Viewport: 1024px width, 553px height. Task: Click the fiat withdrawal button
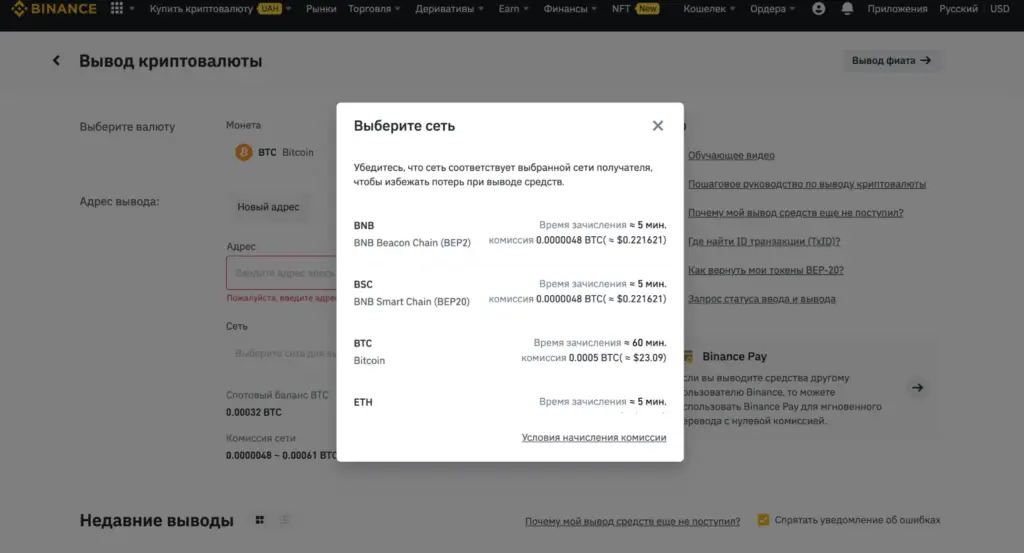click(x=891, y=61)
